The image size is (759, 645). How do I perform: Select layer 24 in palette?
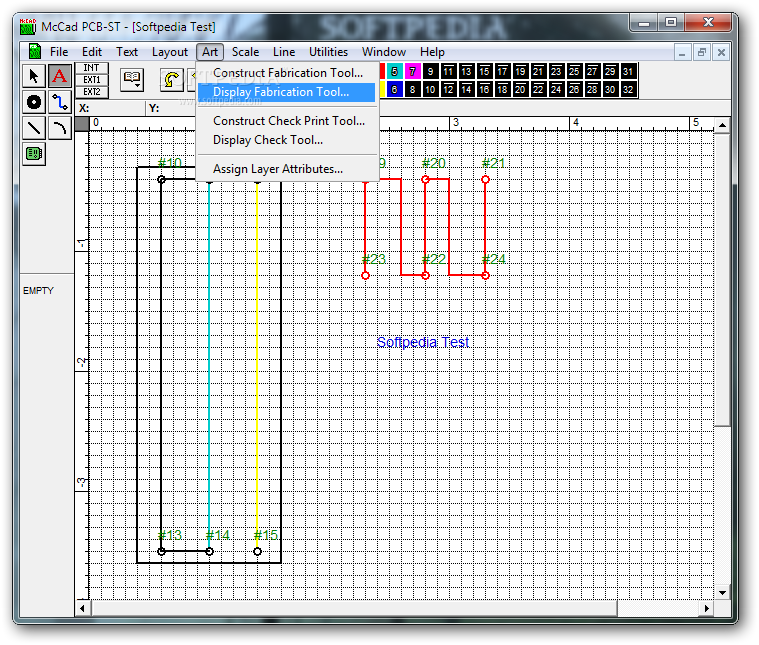click(x=556, y=90)
